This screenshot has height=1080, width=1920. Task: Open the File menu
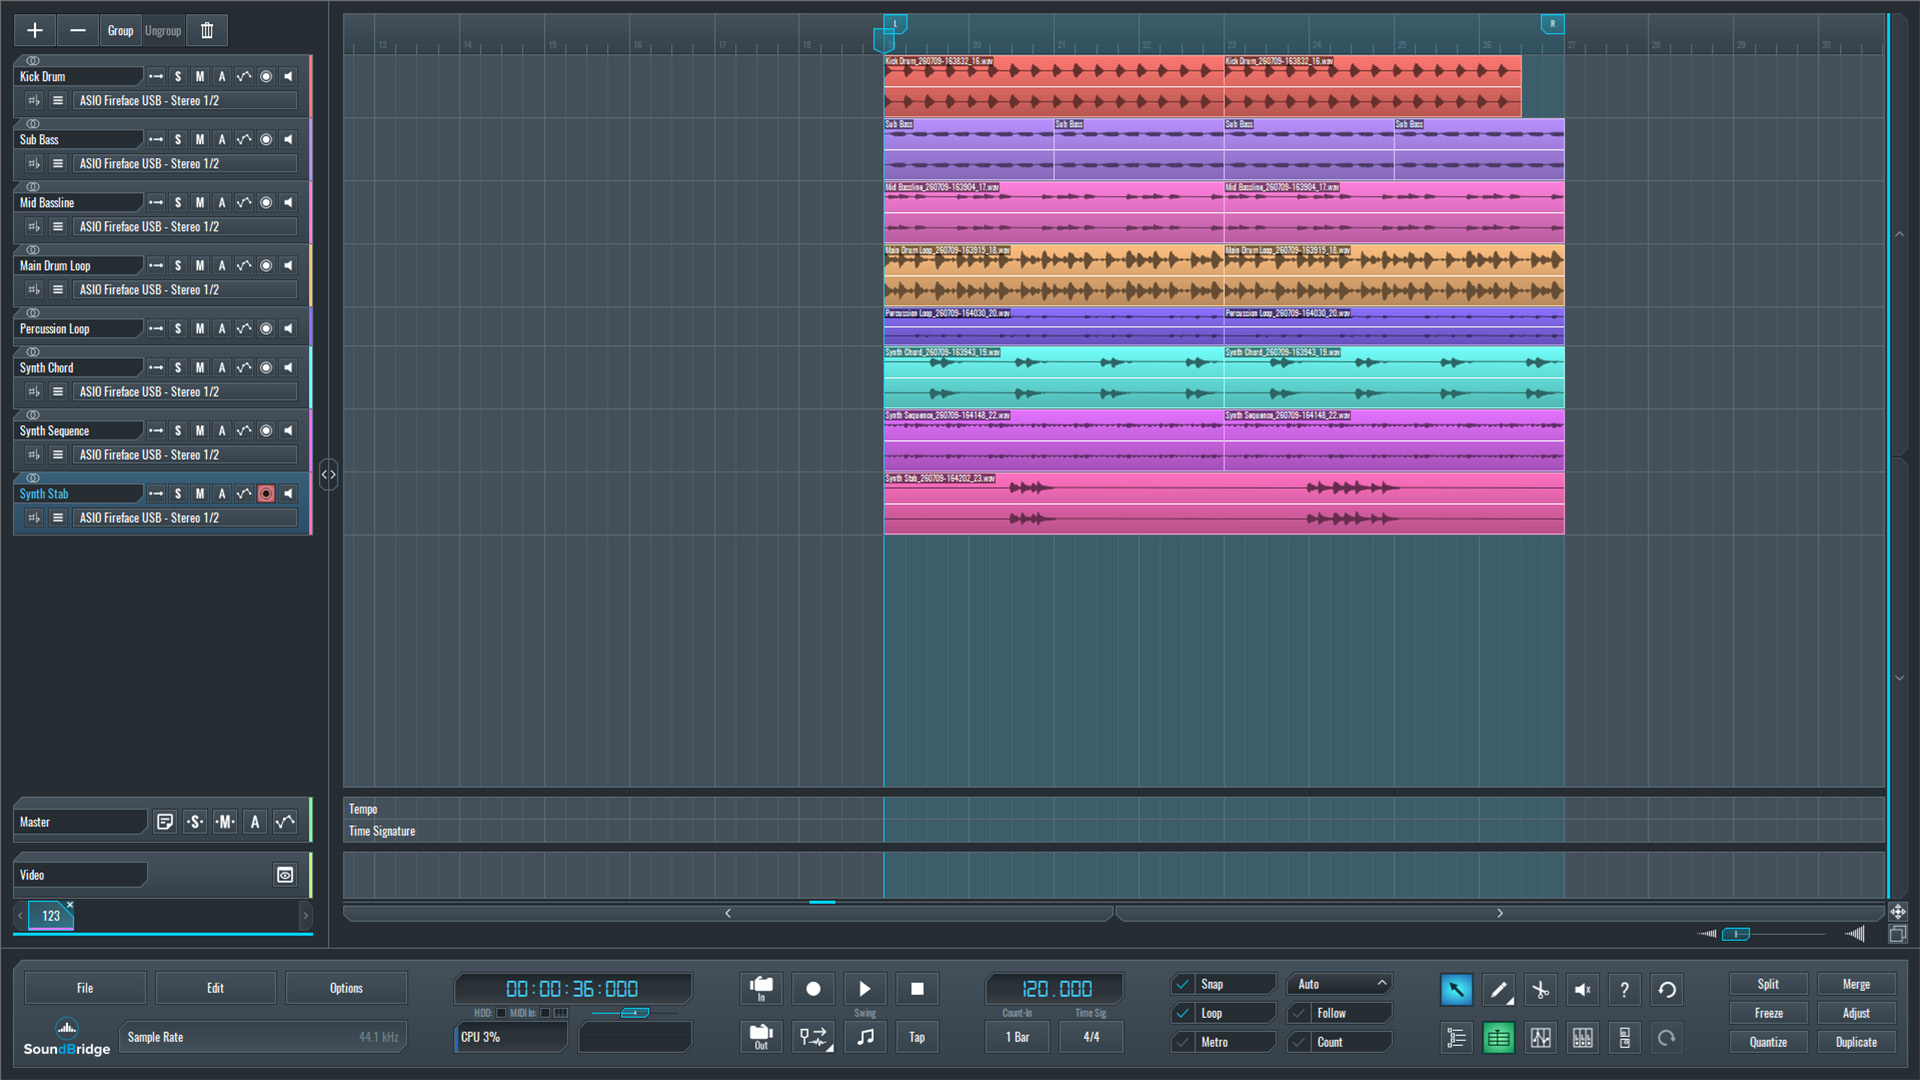pos(85,988)
